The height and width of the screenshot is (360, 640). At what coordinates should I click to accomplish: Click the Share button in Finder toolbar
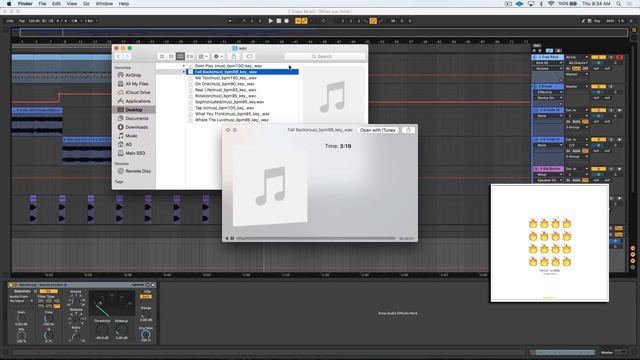[x=234, y=56]
